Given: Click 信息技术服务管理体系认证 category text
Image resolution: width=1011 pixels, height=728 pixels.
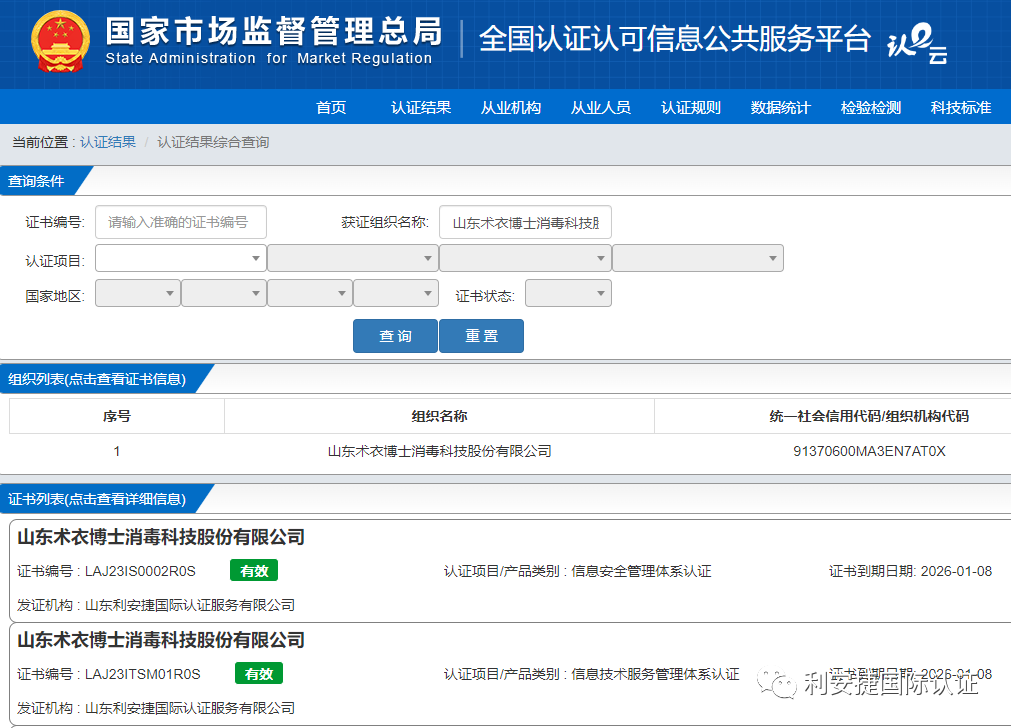Looking at the screenshot, I should point(655,674).
